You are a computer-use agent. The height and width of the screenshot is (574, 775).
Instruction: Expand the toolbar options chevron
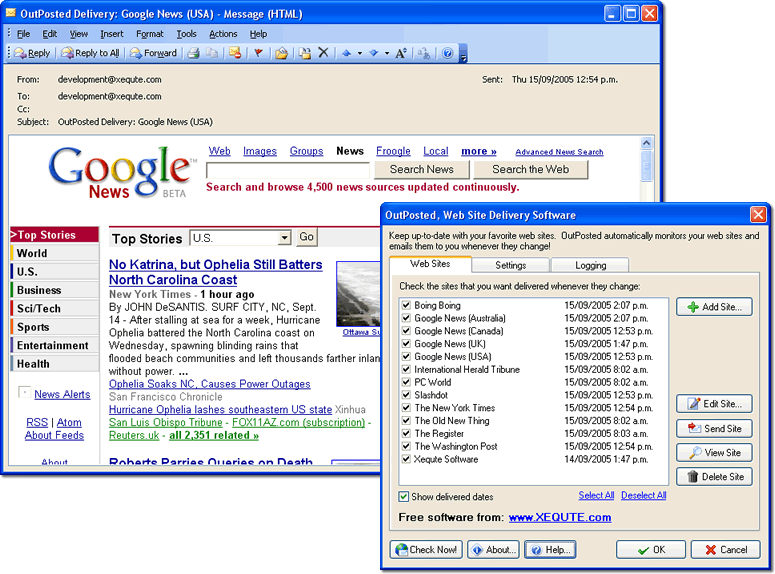(x=463, y=53)
